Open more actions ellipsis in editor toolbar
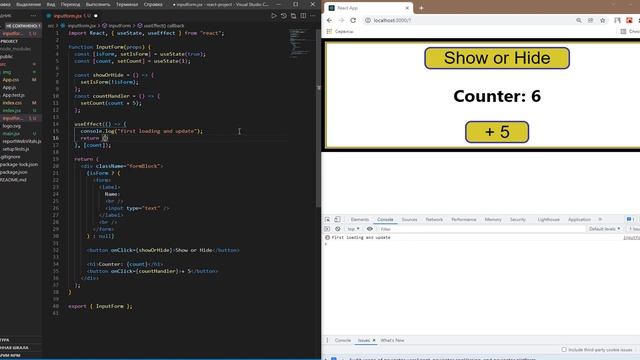The image size is (640, 360). 313,16
